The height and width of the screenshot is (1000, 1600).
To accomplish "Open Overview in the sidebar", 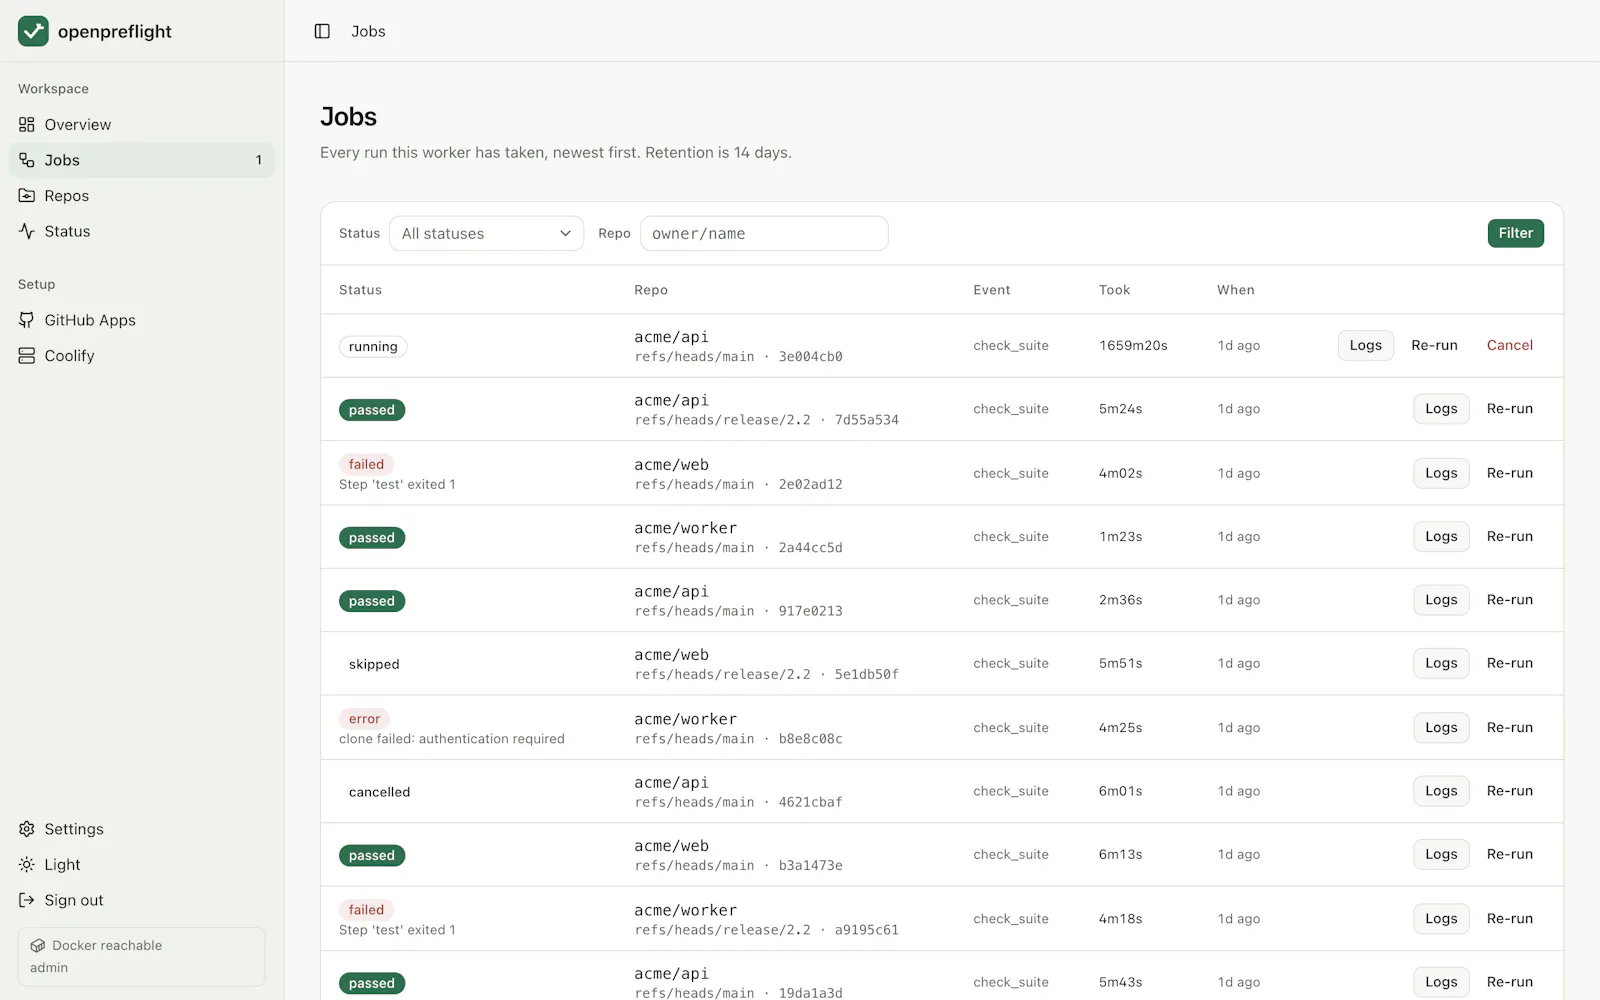I will coord(142,125).
